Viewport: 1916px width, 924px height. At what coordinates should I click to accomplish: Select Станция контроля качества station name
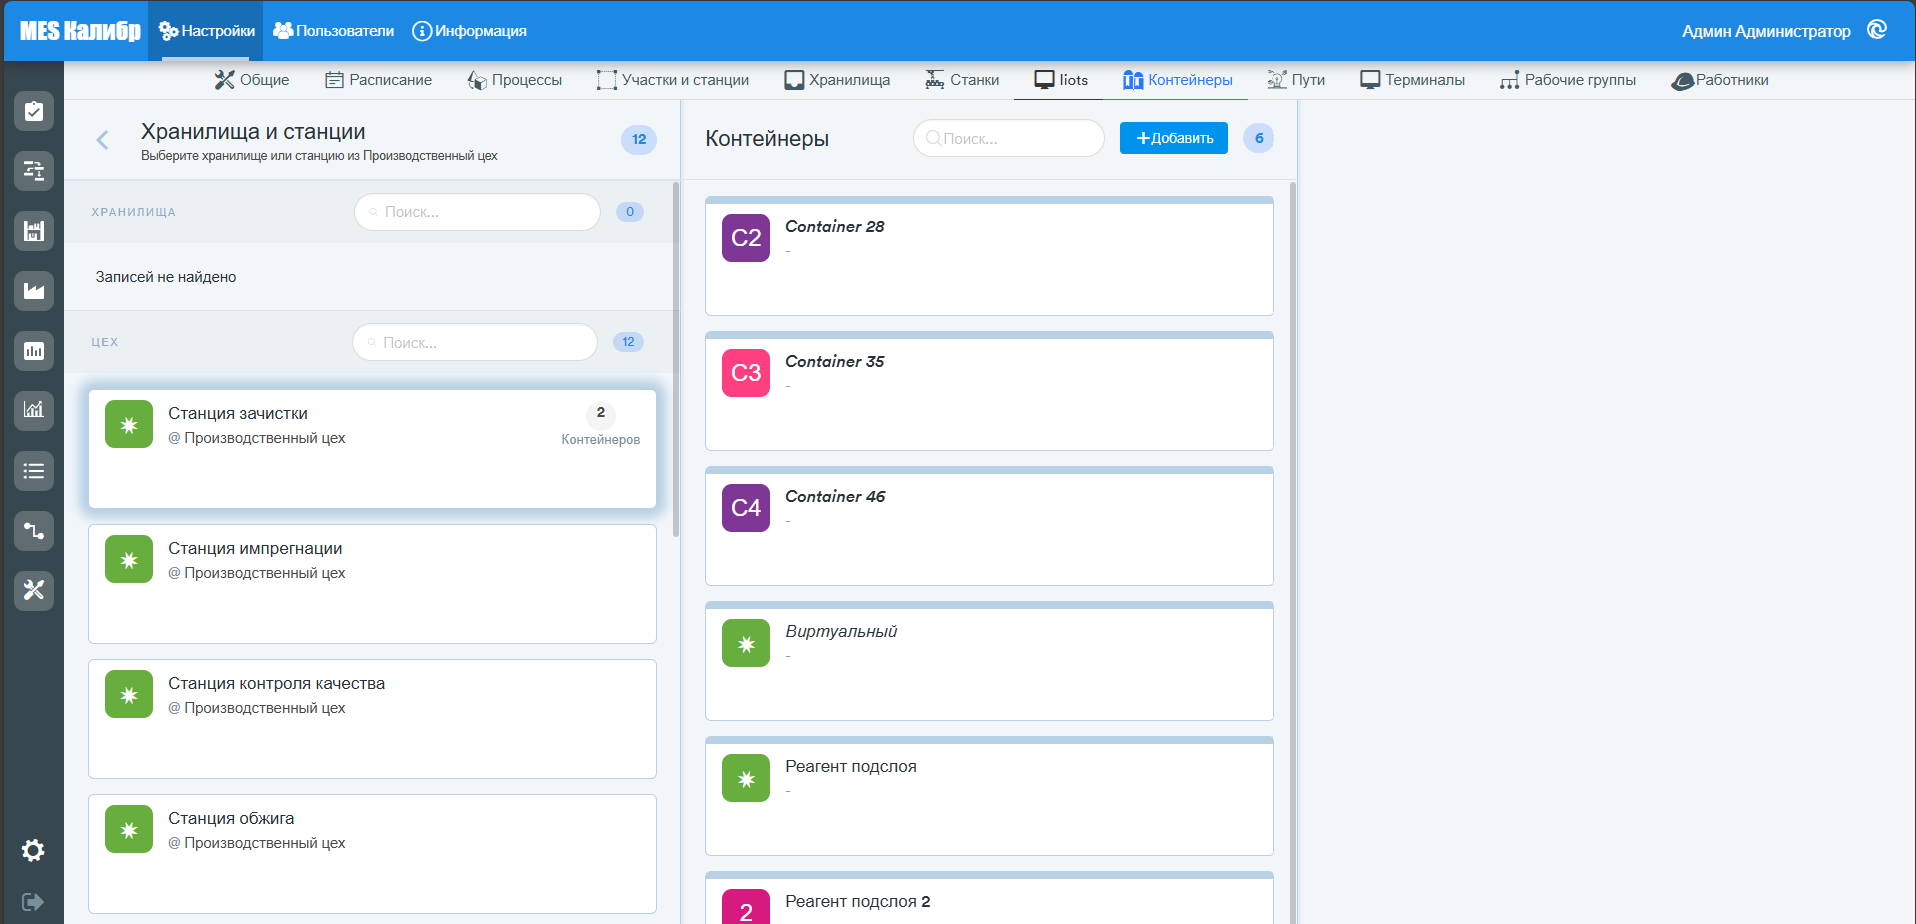click(x=276, y=683)
